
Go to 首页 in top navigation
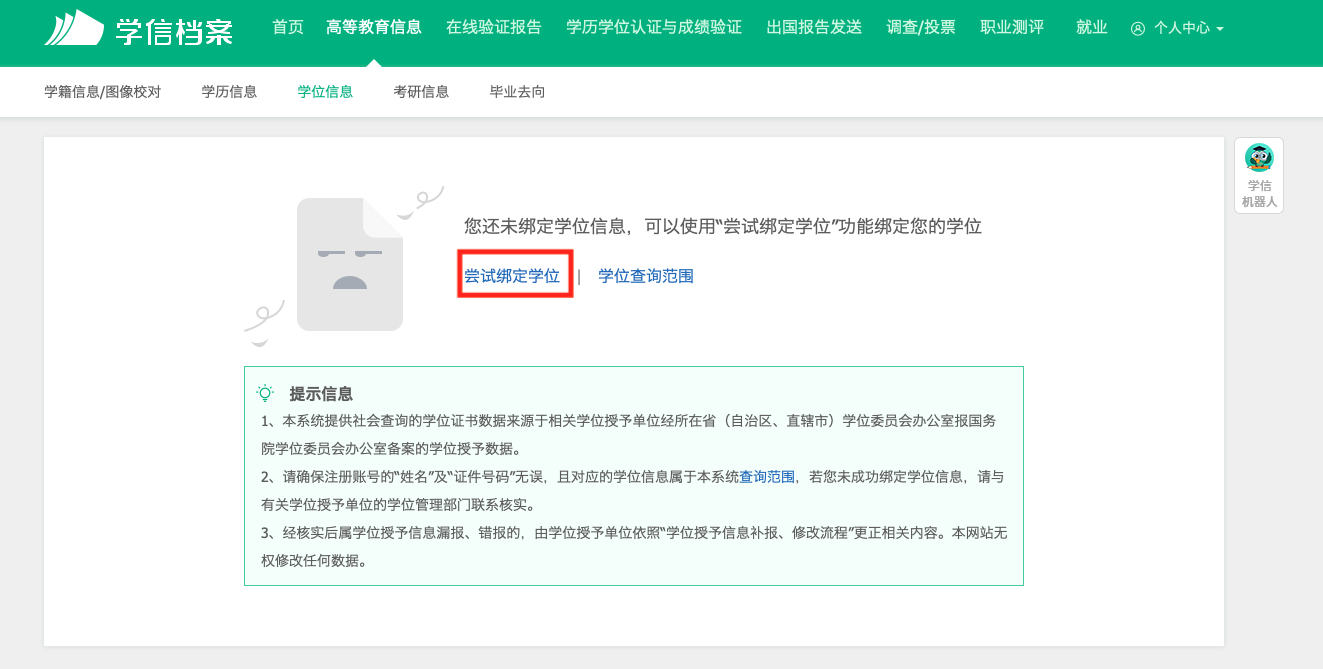[x=288, y=28]
